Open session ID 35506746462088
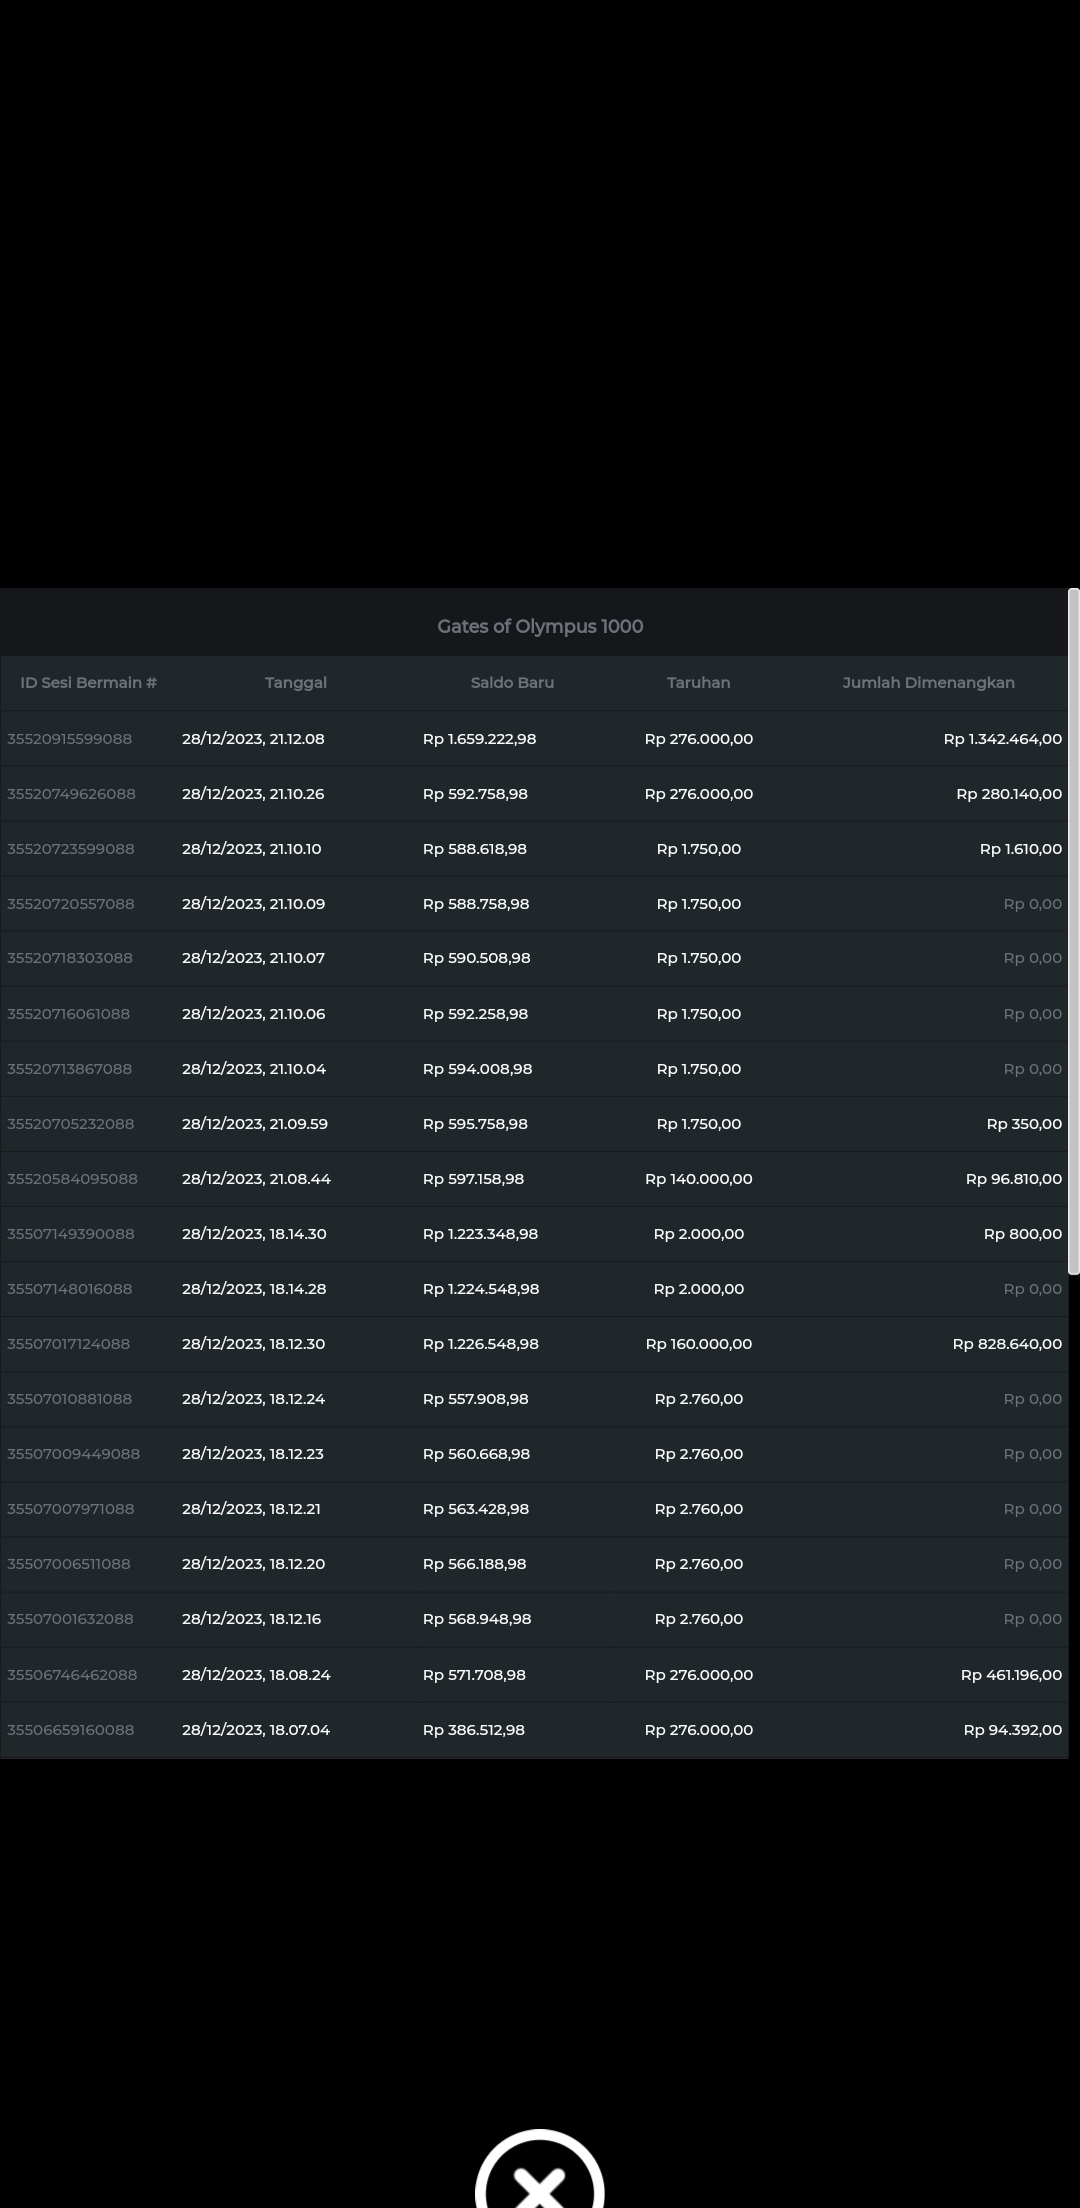Image resolution: width=1080 pixels, height=2208 pixels. 72,1675
